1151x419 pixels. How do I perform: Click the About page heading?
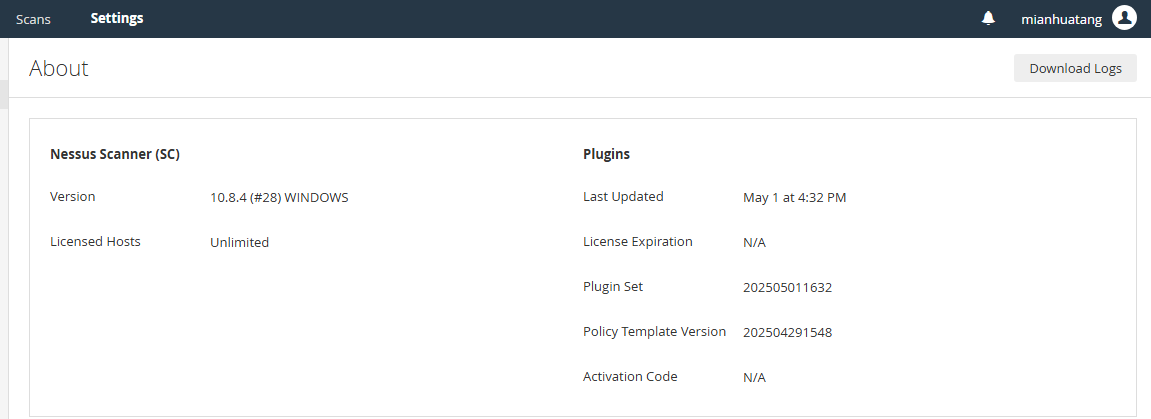[59, 68]
